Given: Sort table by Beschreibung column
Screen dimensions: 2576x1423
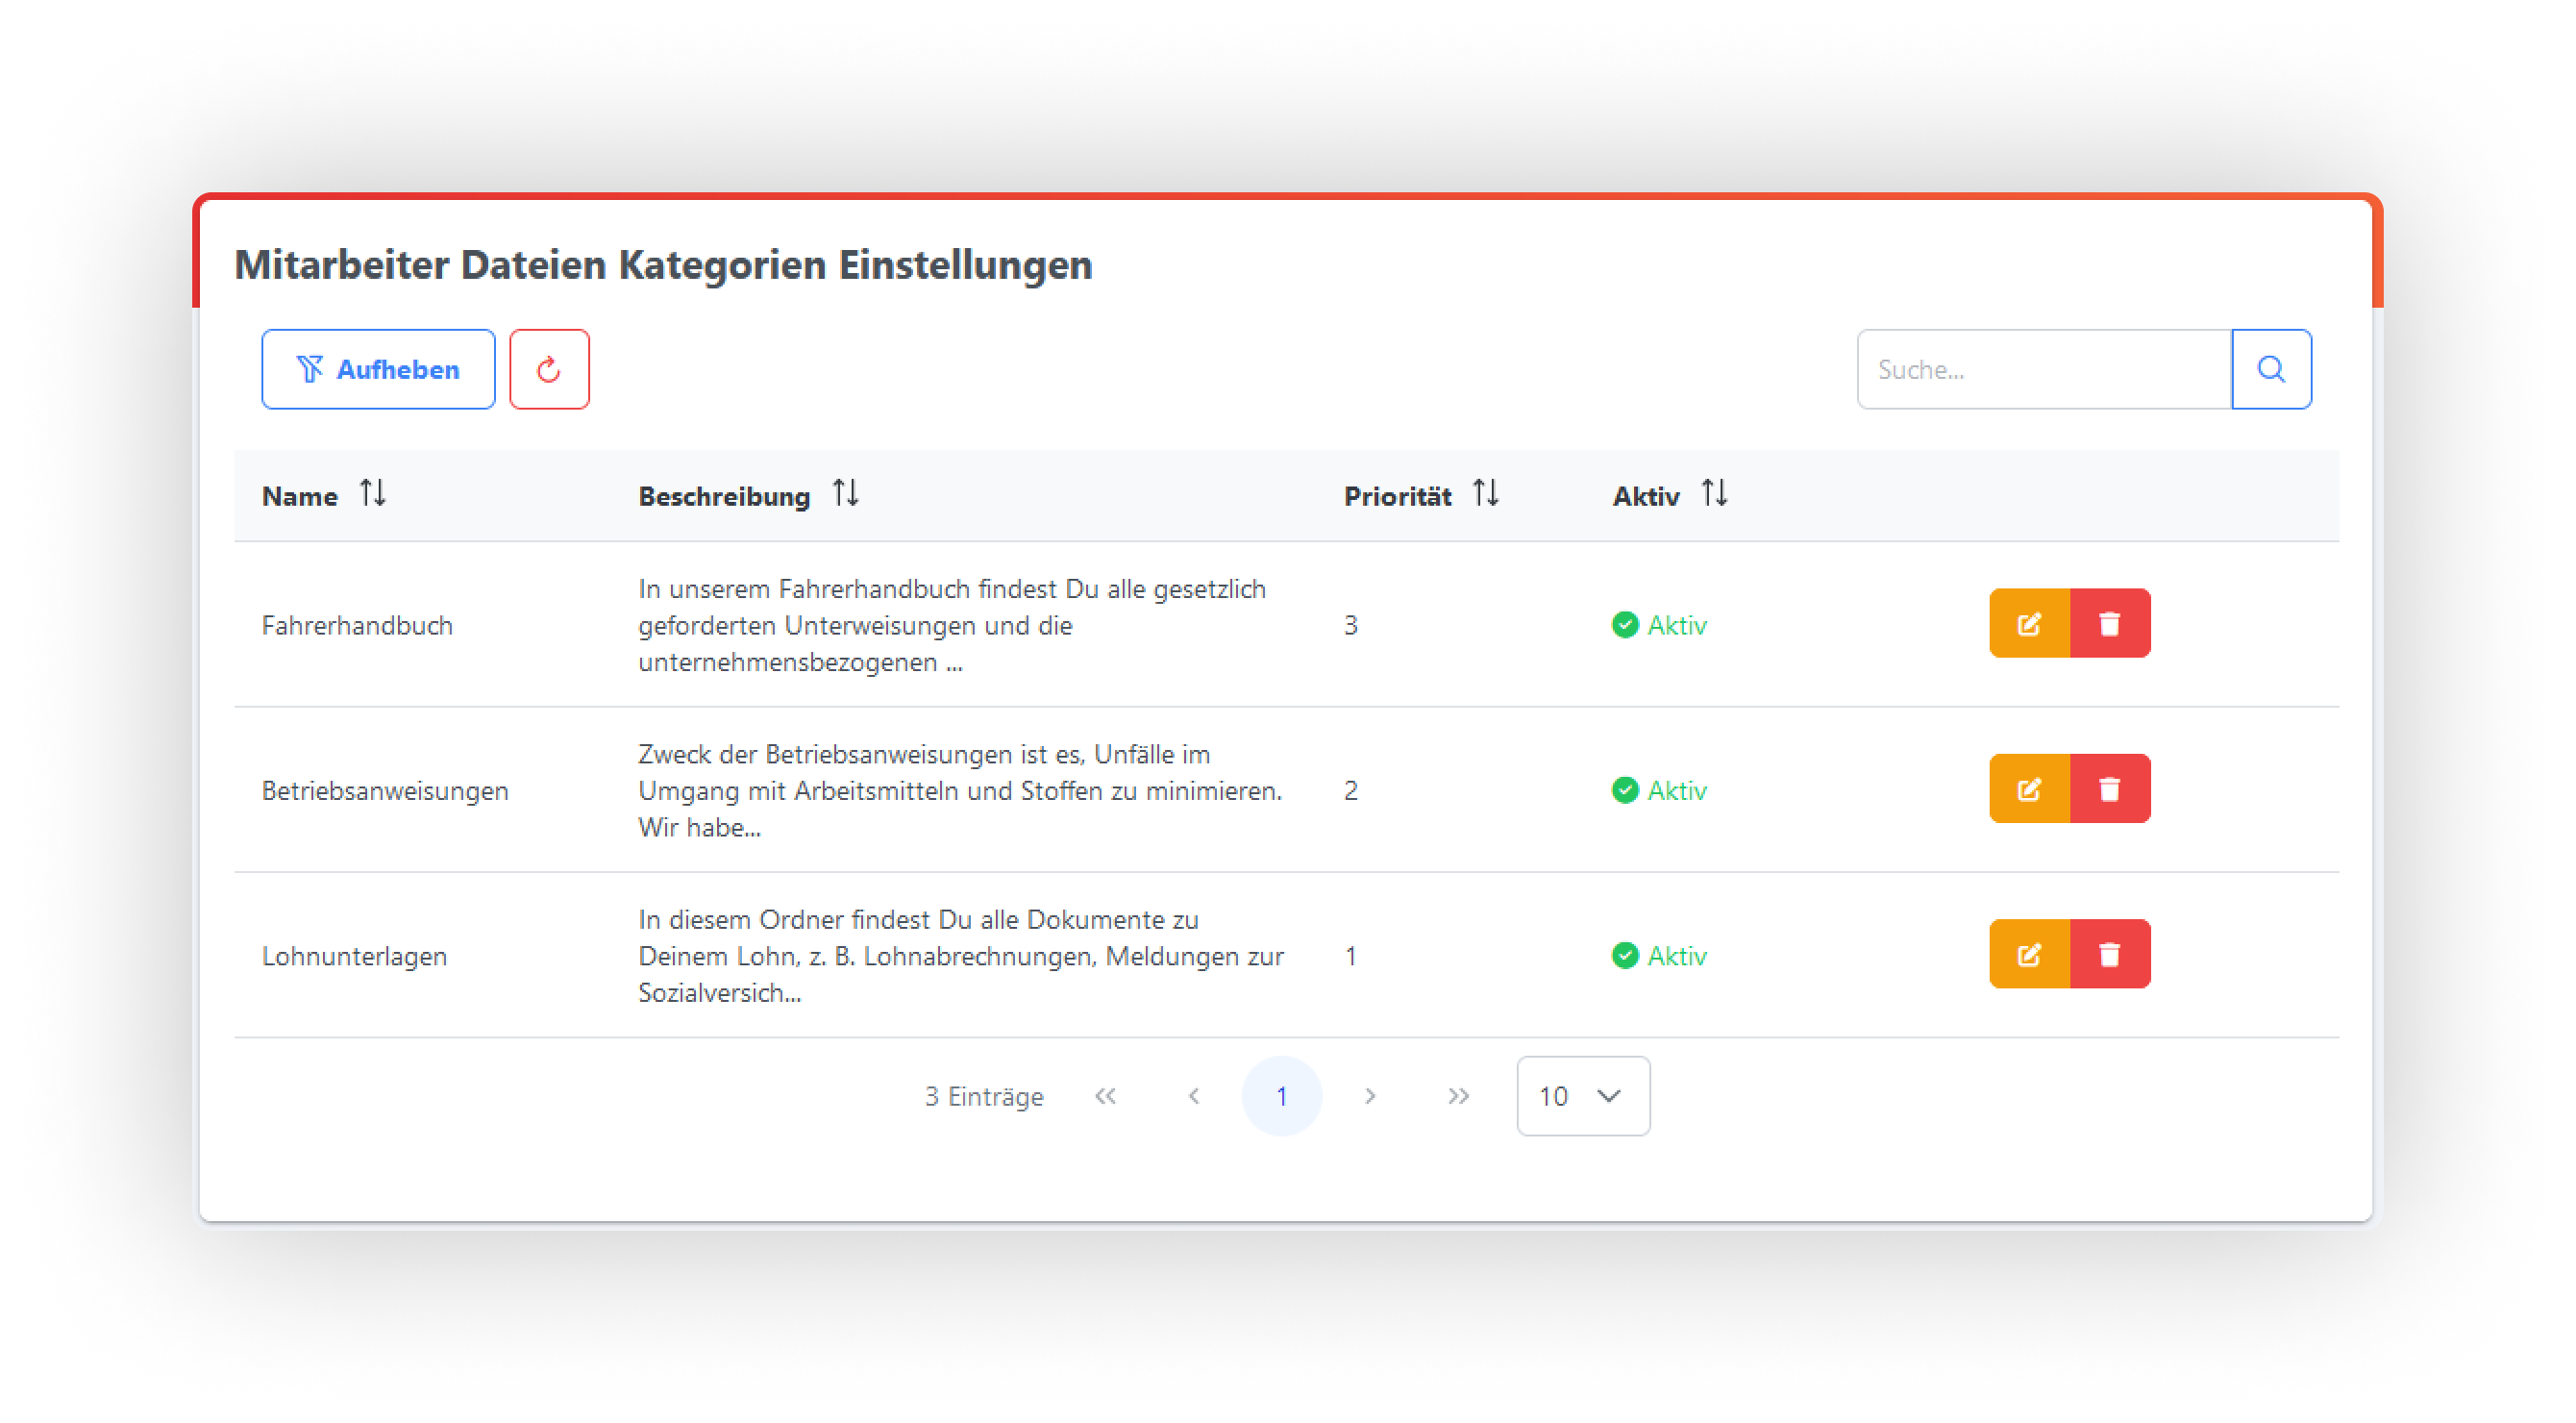Looking at the screenshot, I should [x=845, y=494].
